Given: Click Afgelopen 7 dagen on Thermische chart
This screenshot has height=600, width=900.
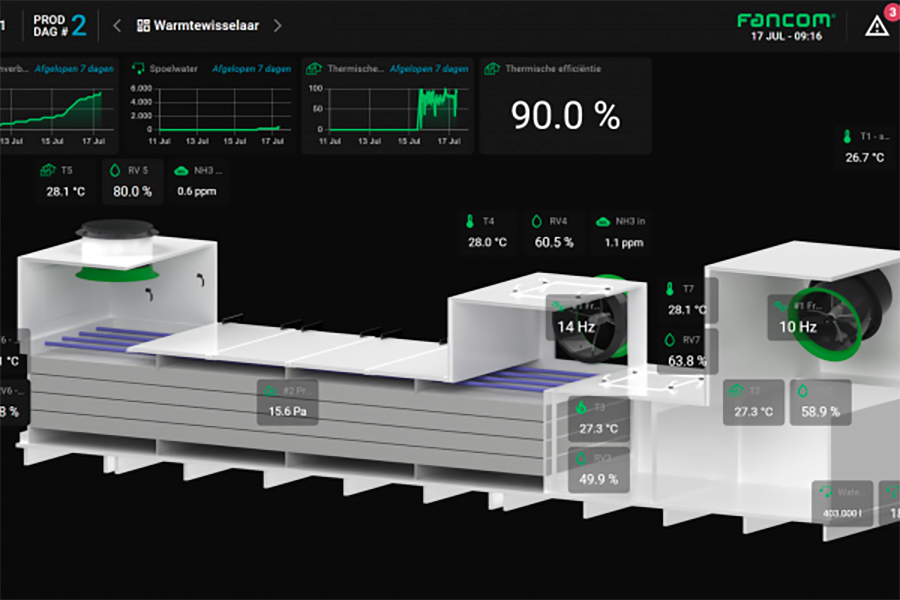Looking at the screenshot, I should (428, 69).
